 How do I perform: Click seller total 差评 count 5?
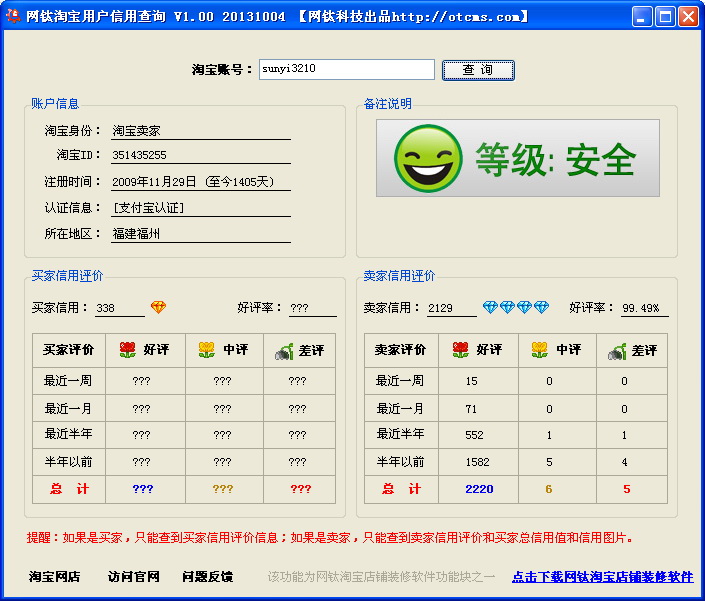(x=627, y=489)
